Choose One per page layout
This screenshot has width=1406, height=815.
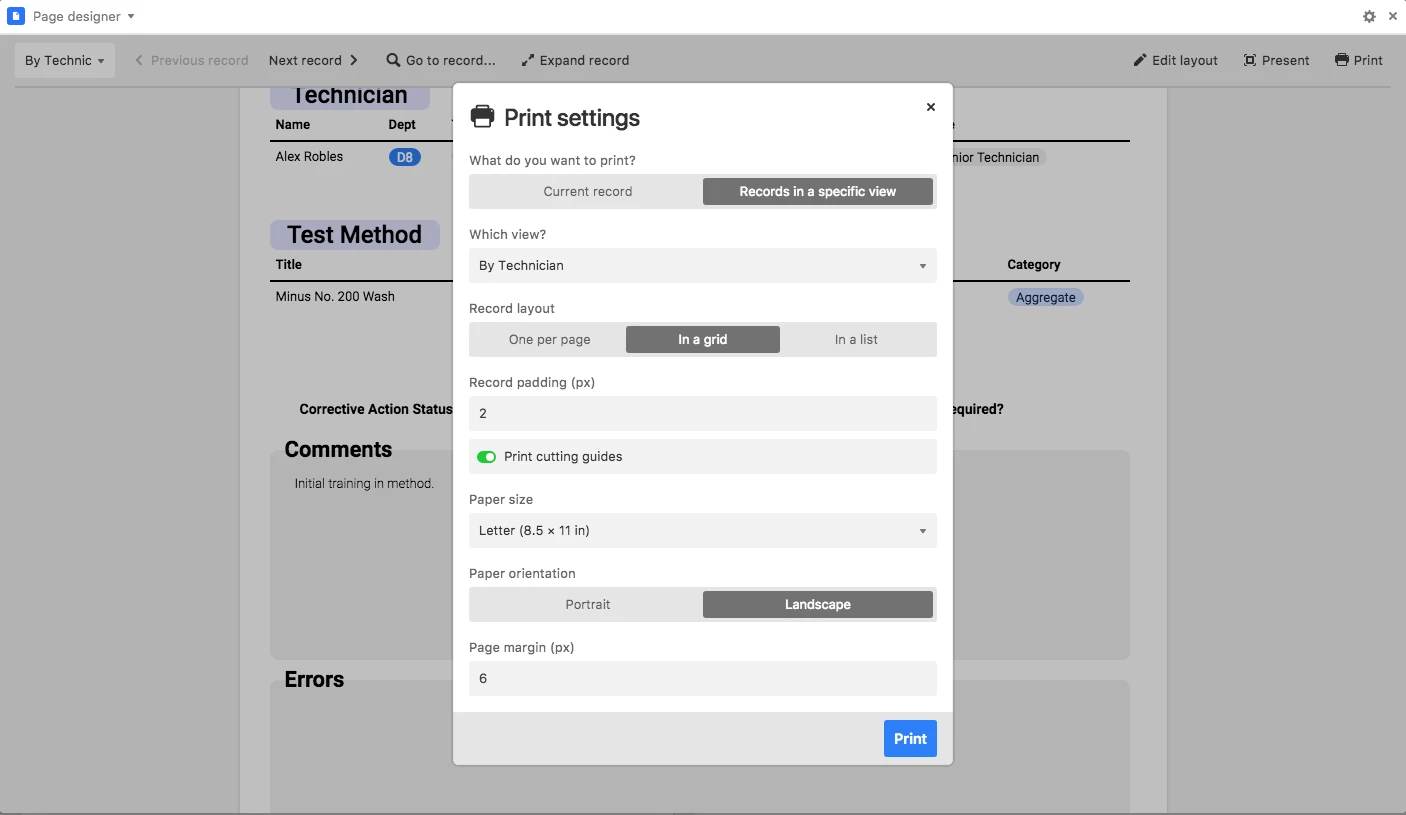tap(549, 339)
